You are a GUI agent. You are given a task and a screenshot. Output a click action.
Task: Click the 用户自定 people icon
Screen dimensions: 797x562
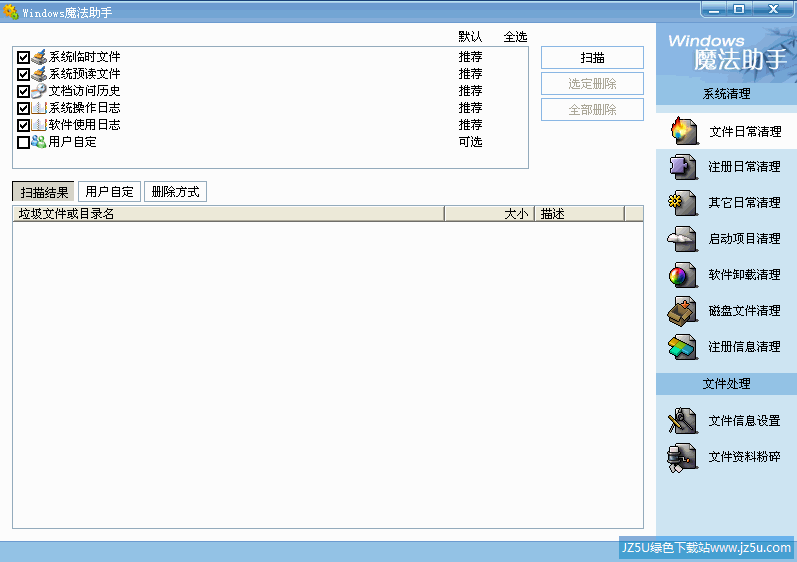point(39,142)
